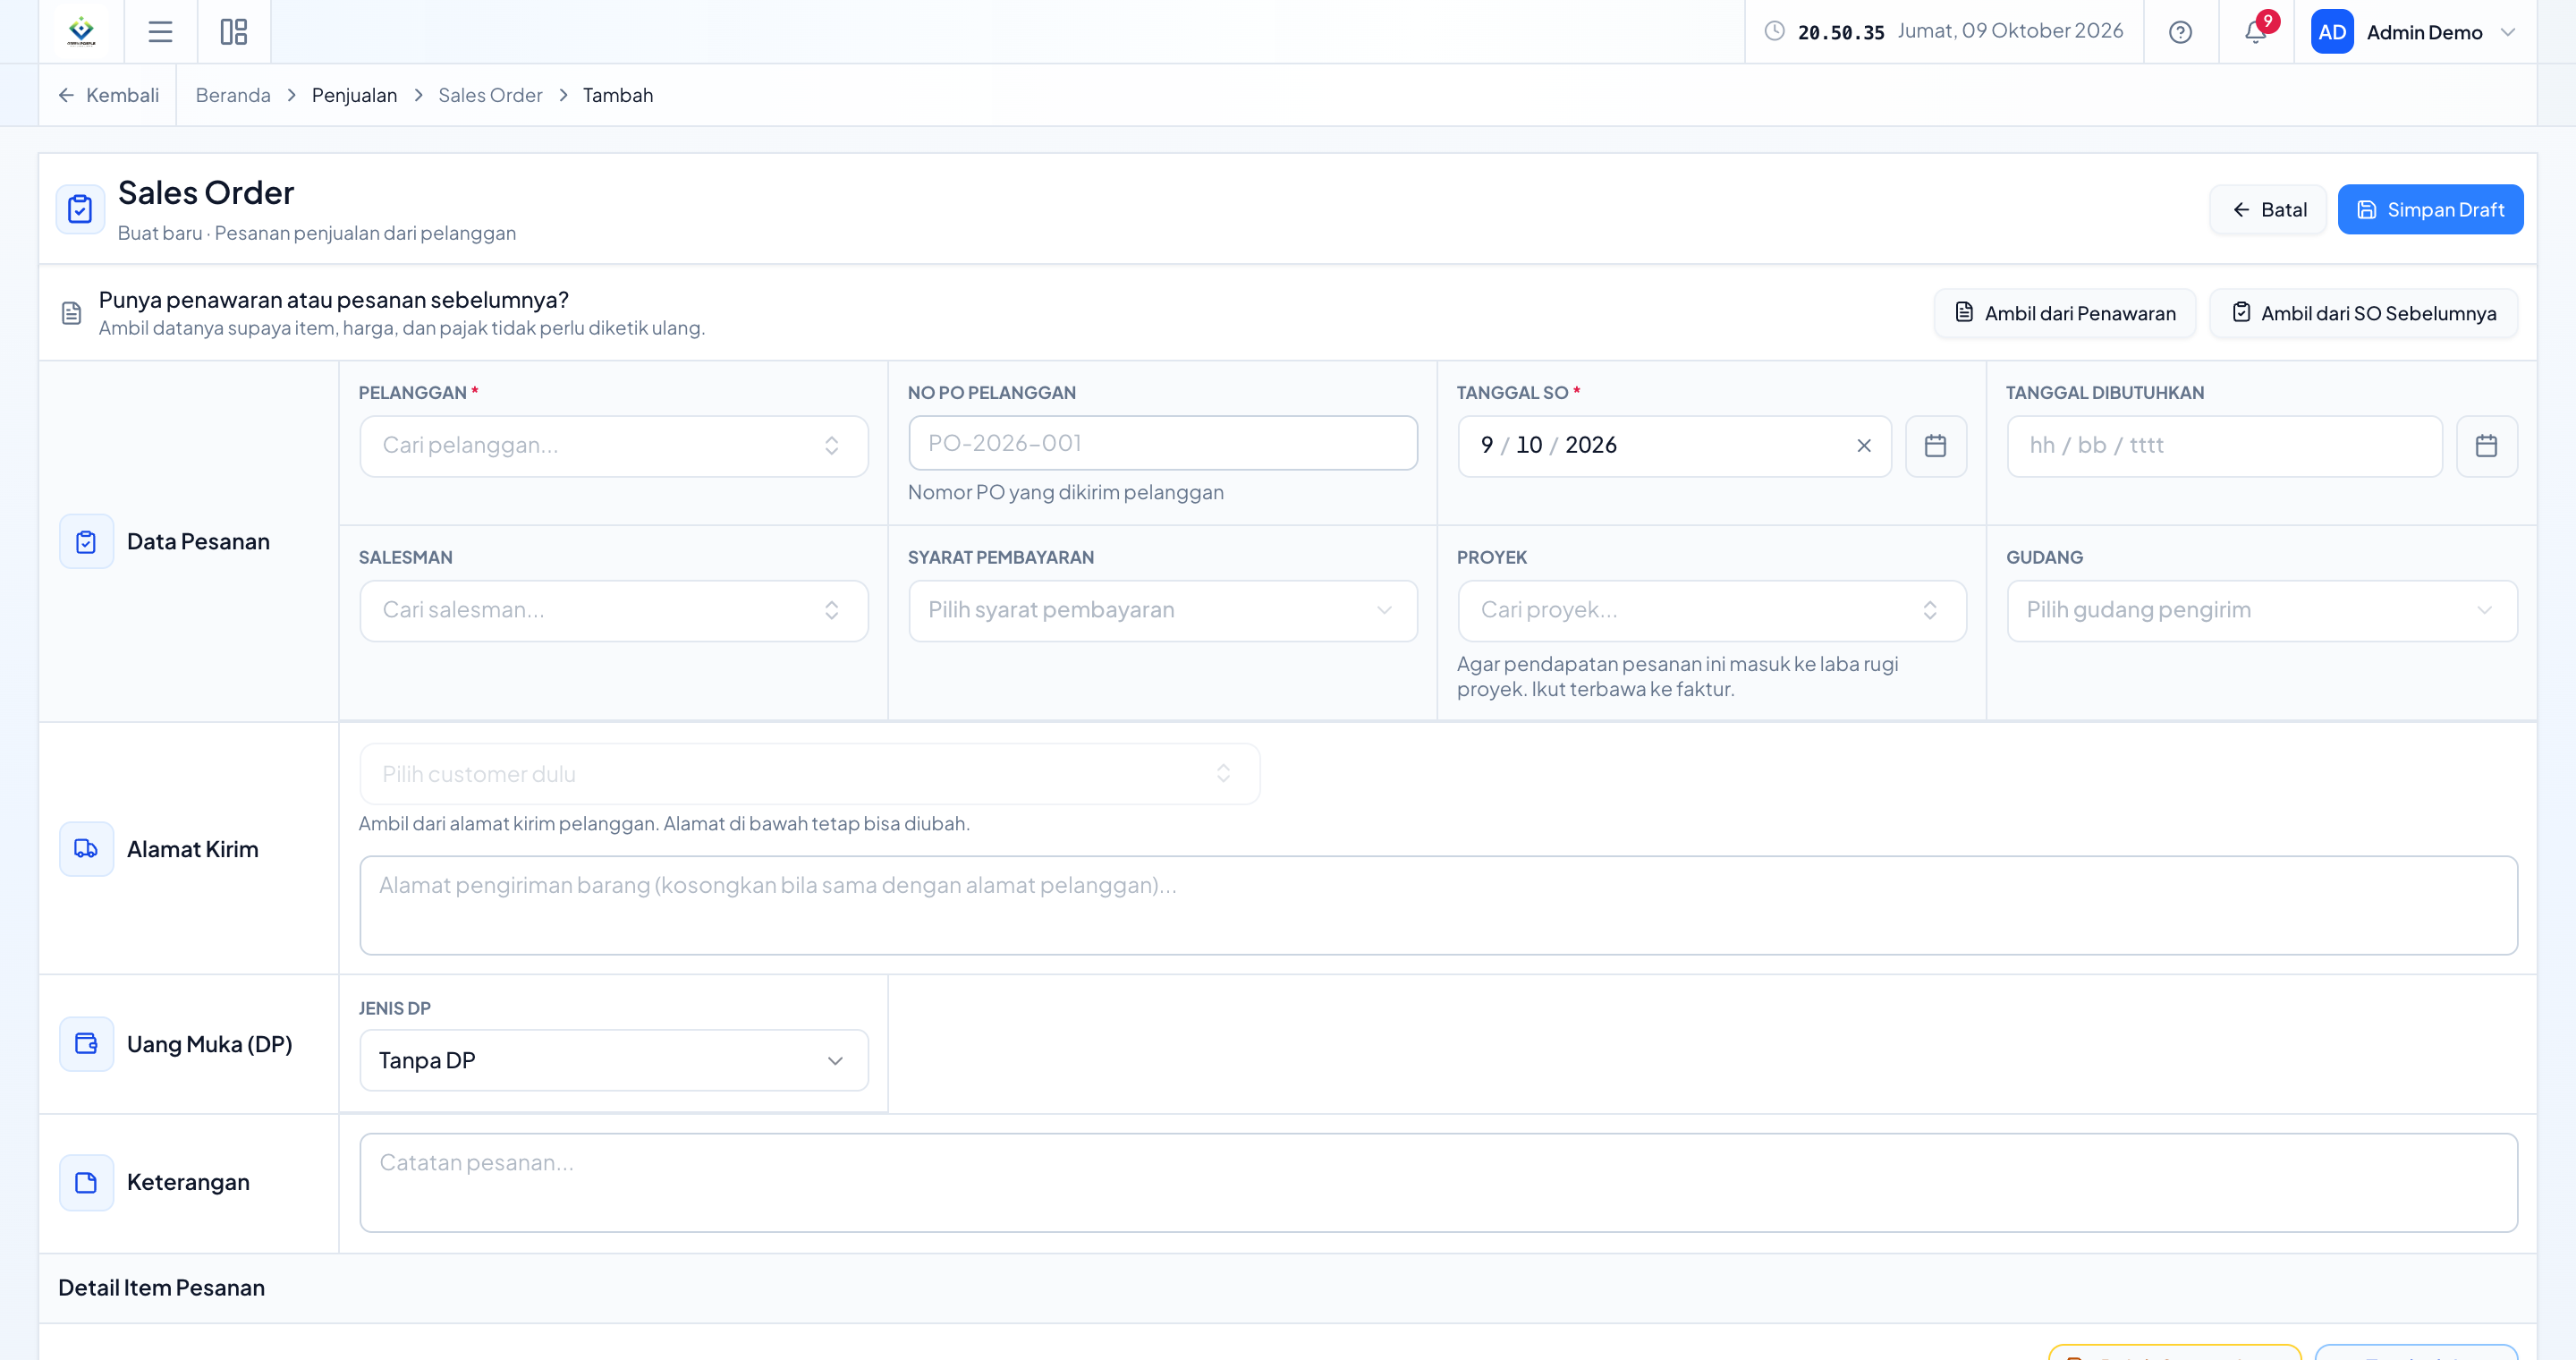Viewport: 2576px width, 1360px height.
Task: Open notifications bell with 9 badge
Action: 2256,31
